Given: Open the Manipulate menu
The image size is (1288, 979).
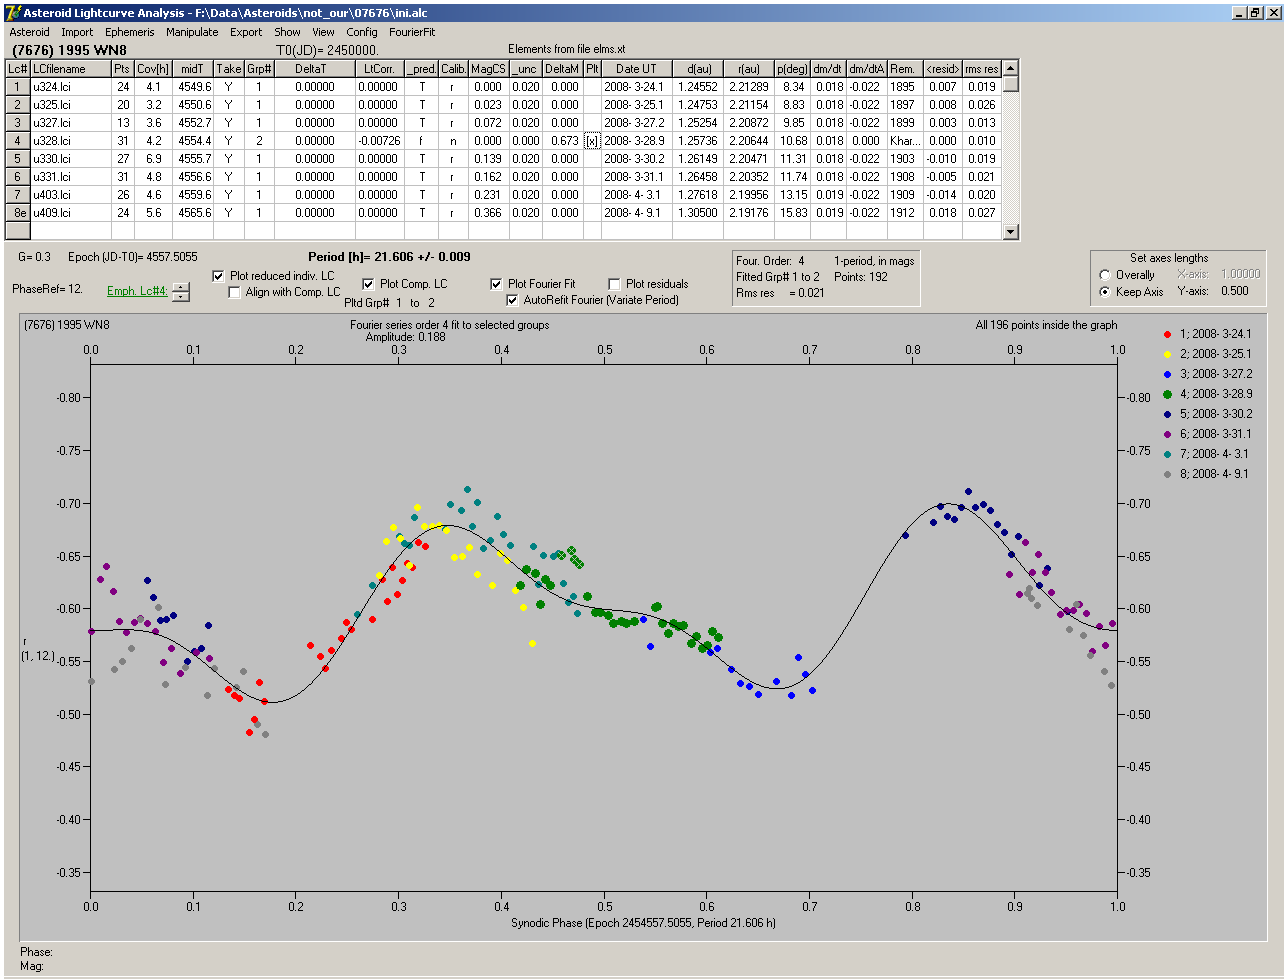Looking at the screenshot, I should pyautogui.click(x=192, y=32).
